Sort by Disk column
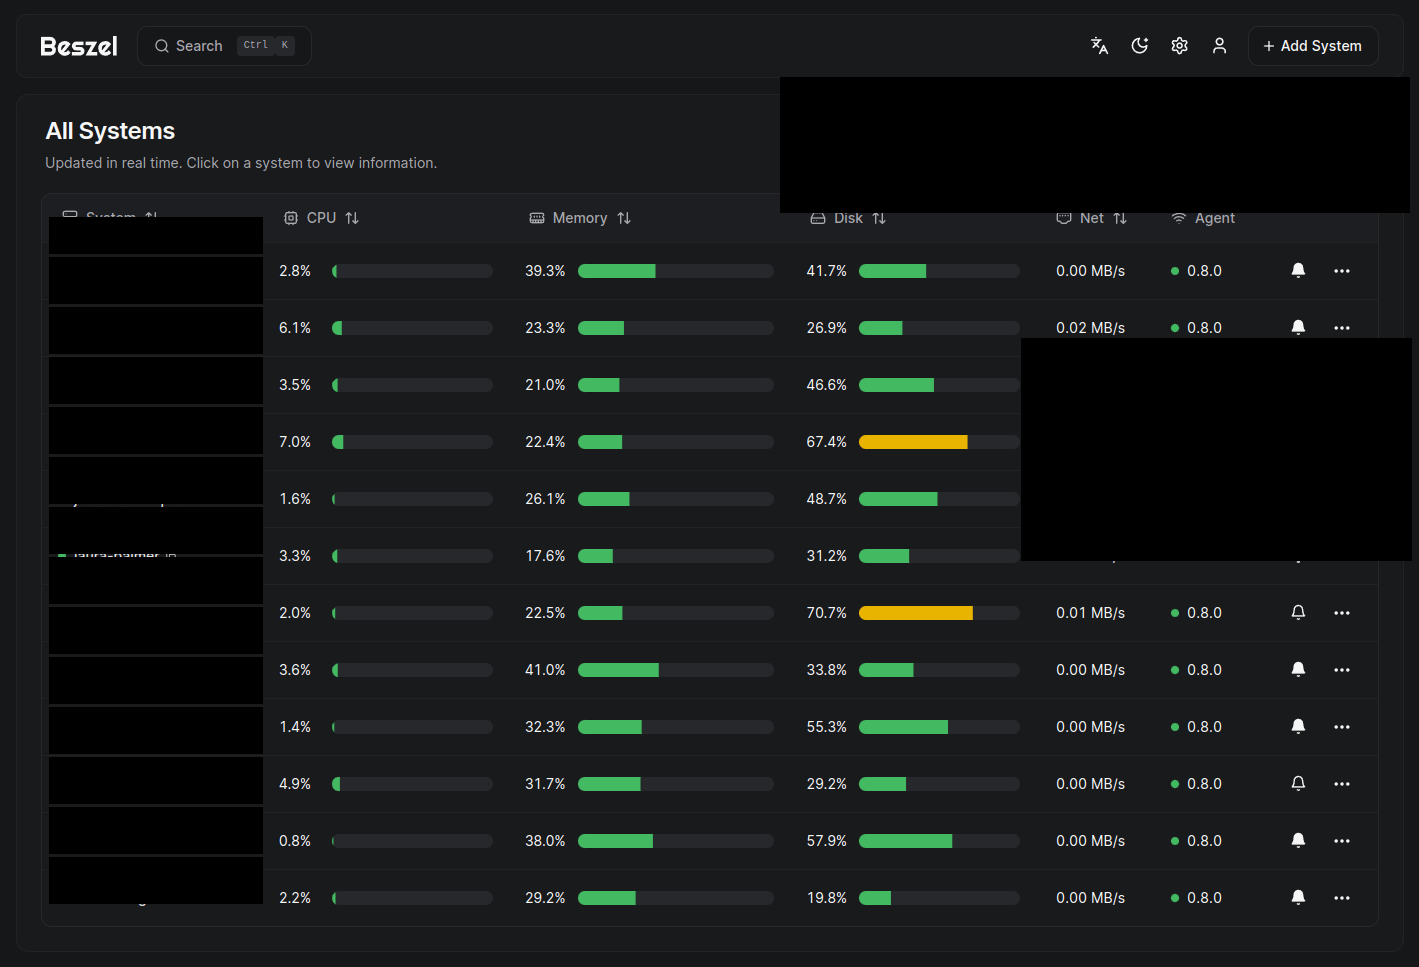Viewport: 1419px width, 967px height. (x=849, y=218)
